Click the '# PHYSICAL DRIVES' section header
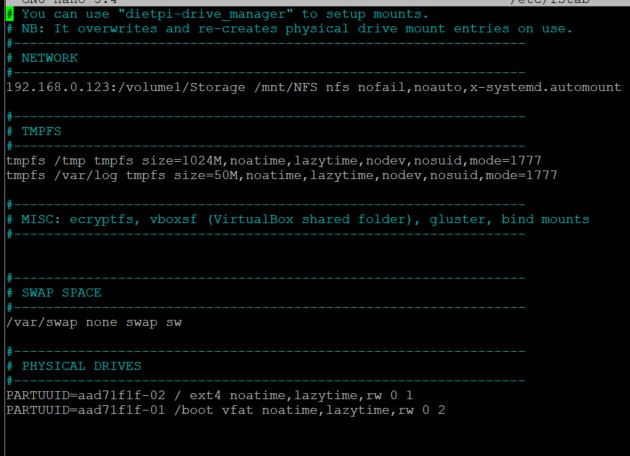630x456 pixels. (x=74, y=366)
